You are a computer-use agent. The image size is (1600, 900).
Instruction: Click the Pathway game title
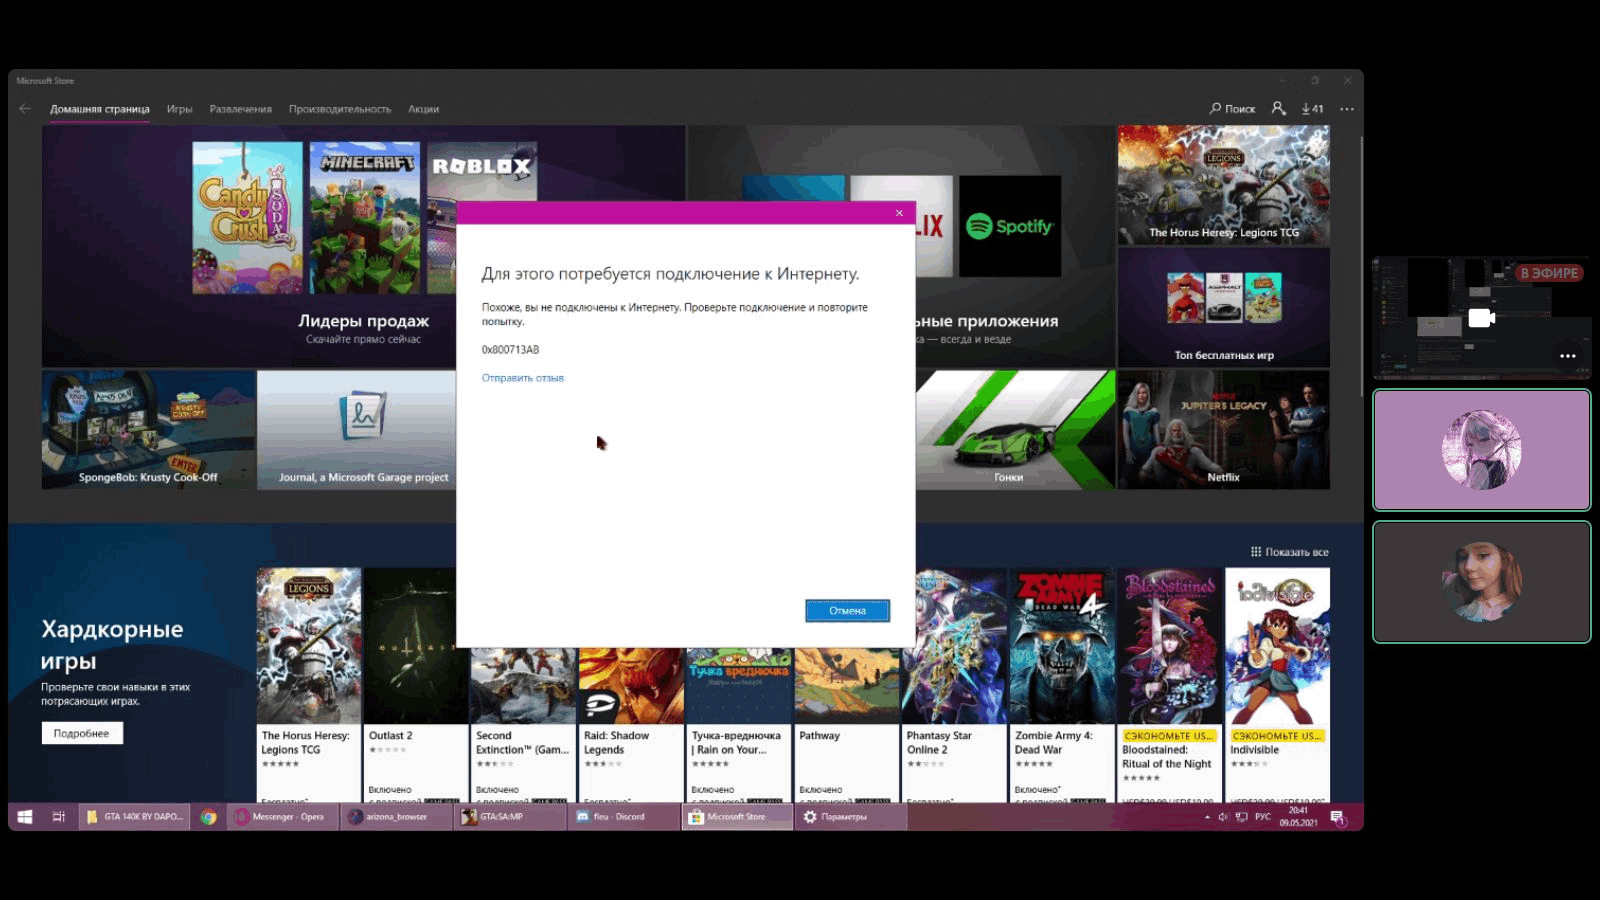pyautogui.click(x=819, y=735)
